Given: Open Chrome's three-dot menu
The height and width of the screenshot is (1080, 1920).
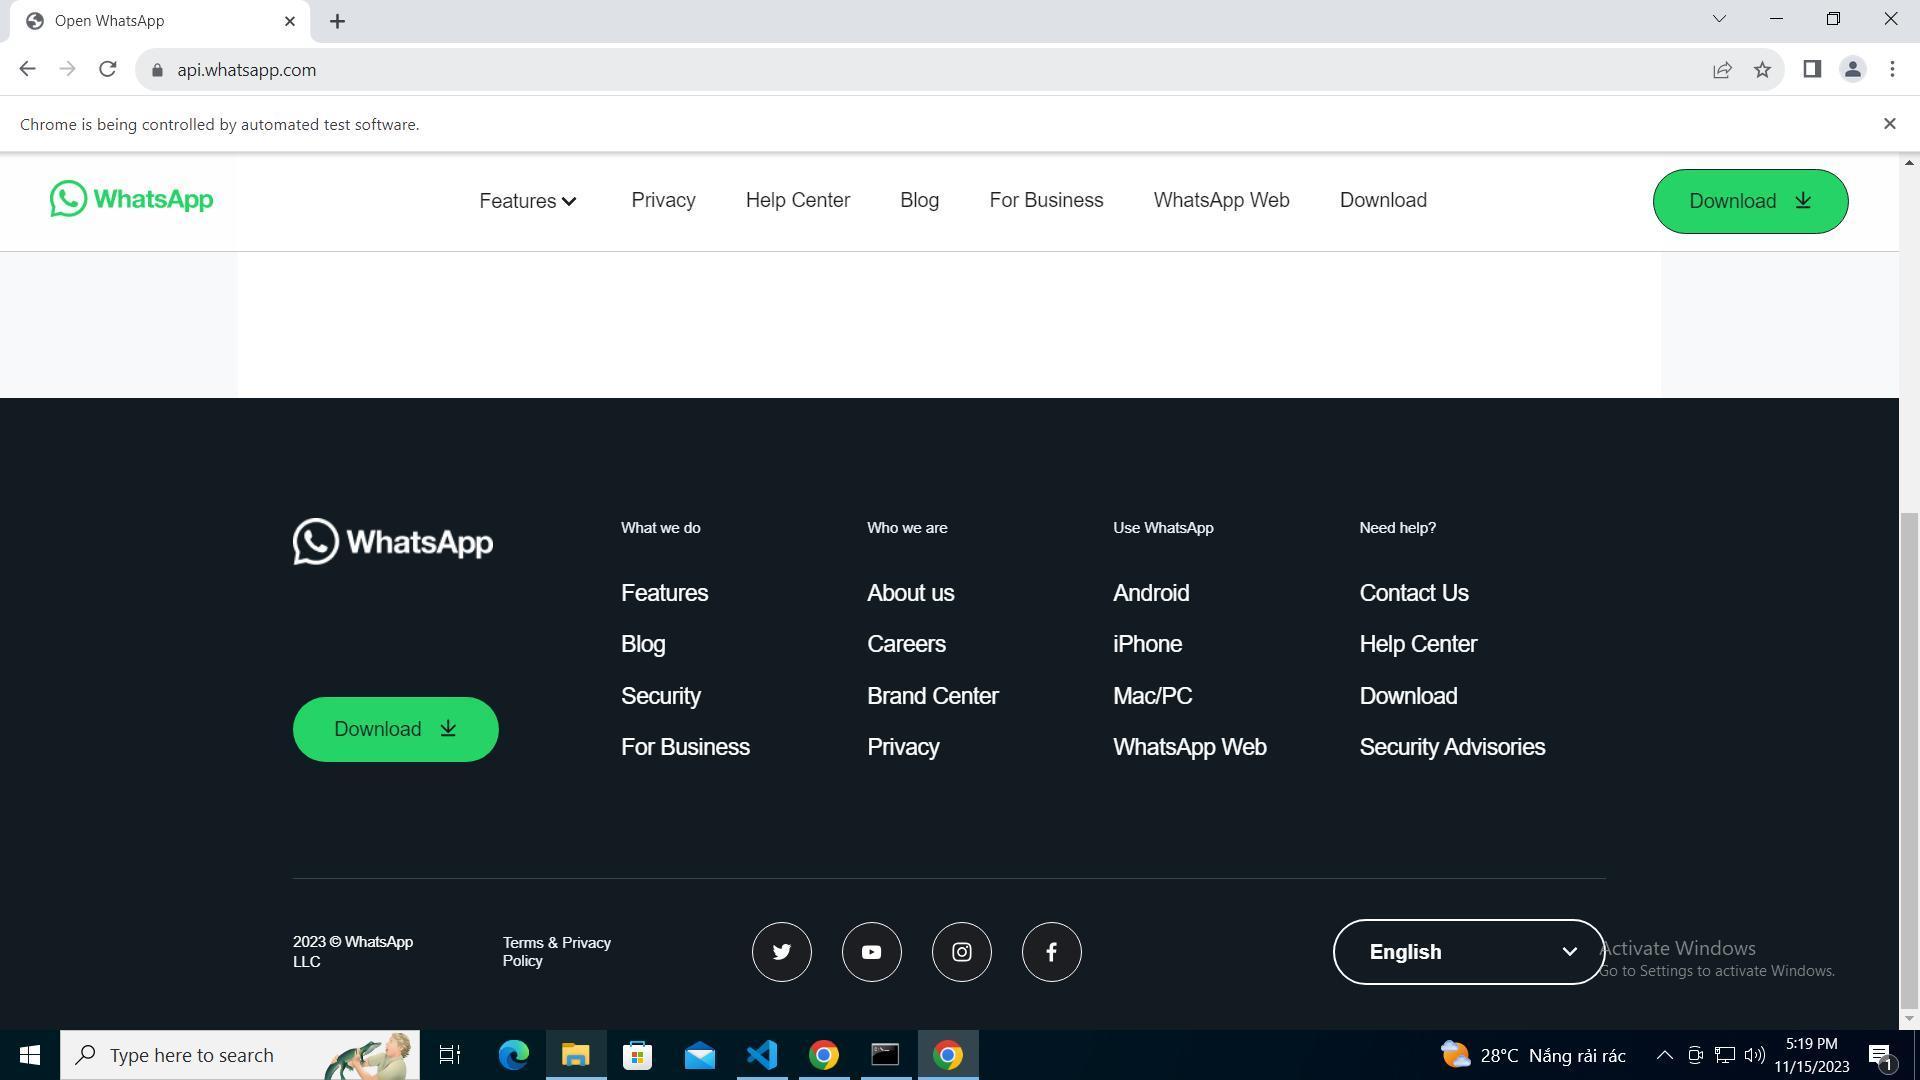Looking at the screenshot, I should (x=1892, y=69).
